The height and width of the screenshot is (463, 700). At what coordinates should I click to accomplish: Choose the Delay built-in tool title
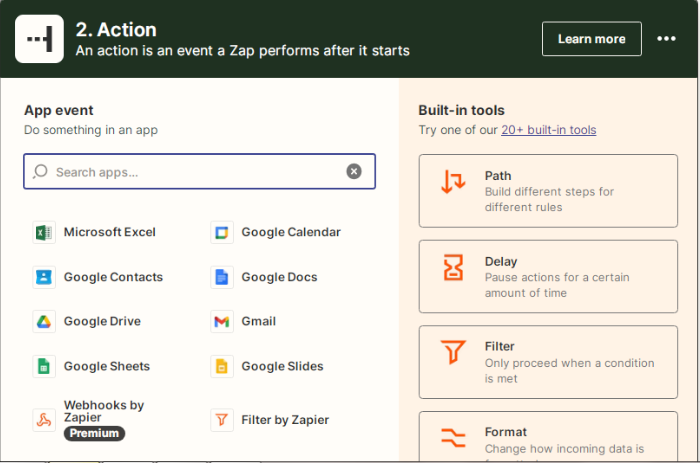click(x=501, y=262)
